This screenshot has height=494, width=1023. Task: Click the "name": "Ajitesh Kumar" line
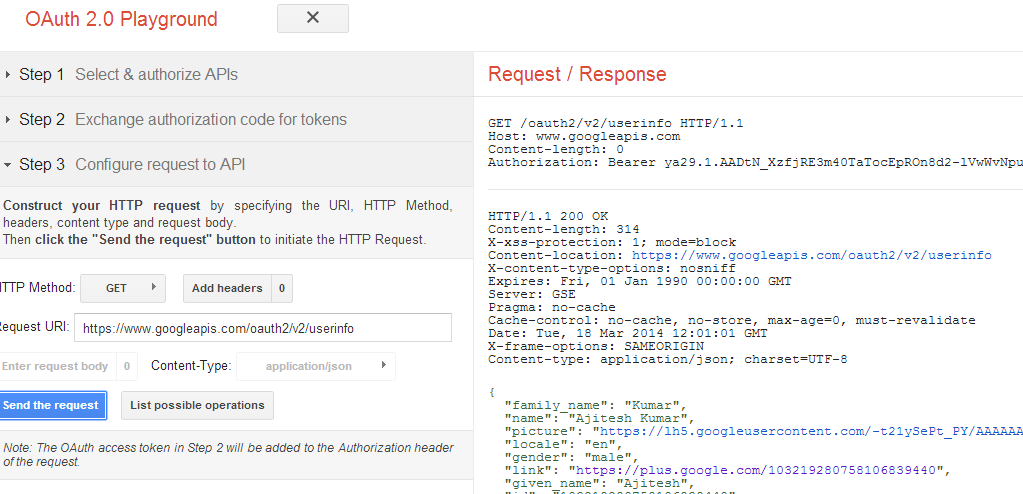(x=600, y=418)
